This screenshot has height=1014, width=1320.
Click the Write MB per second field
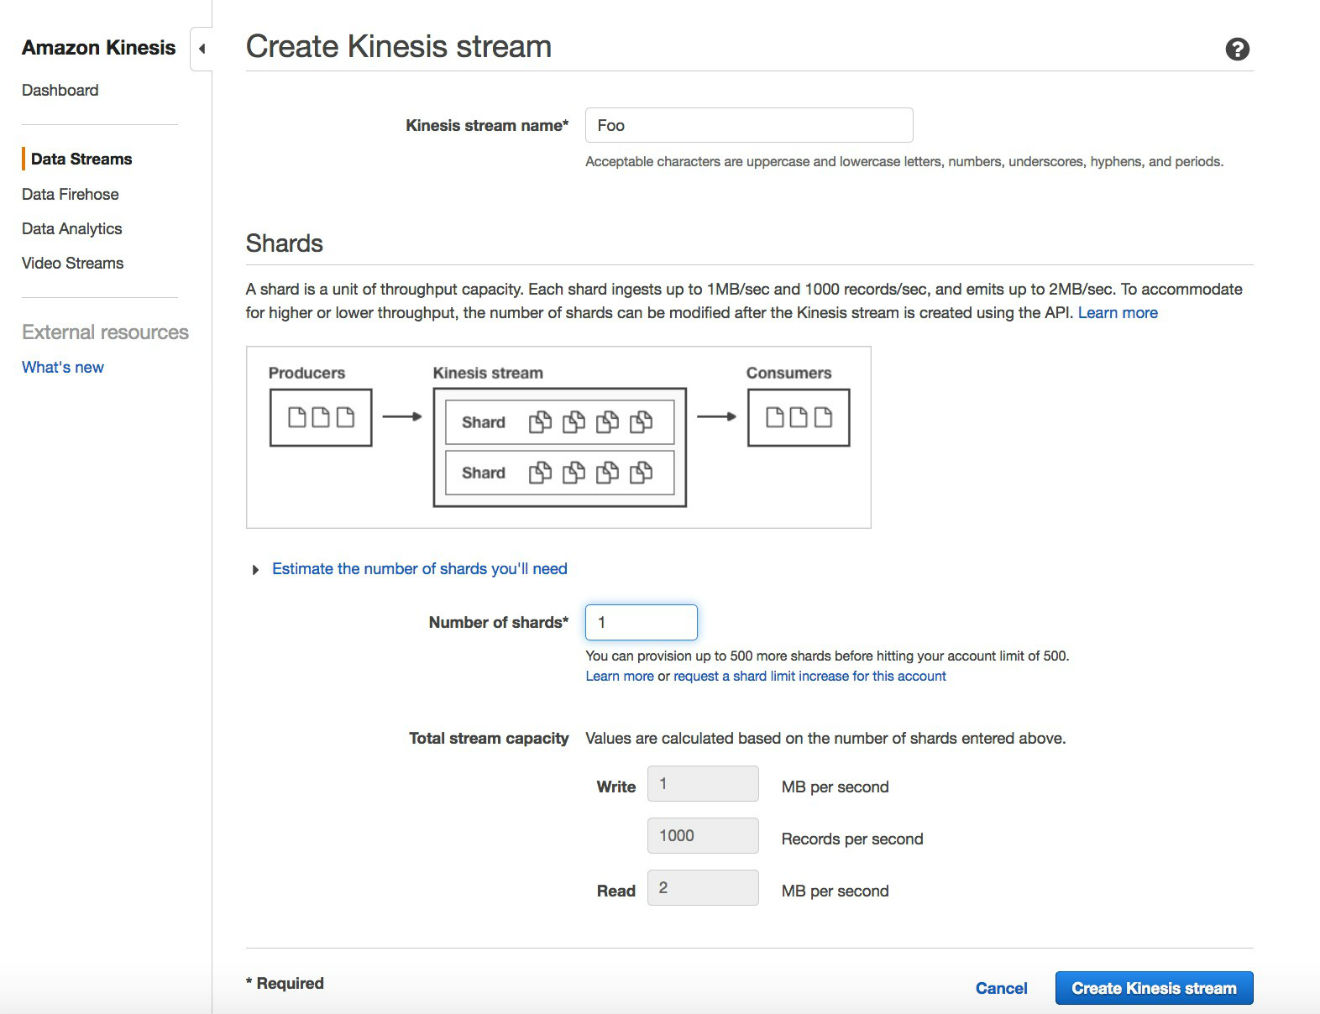(x=703, y=784)
